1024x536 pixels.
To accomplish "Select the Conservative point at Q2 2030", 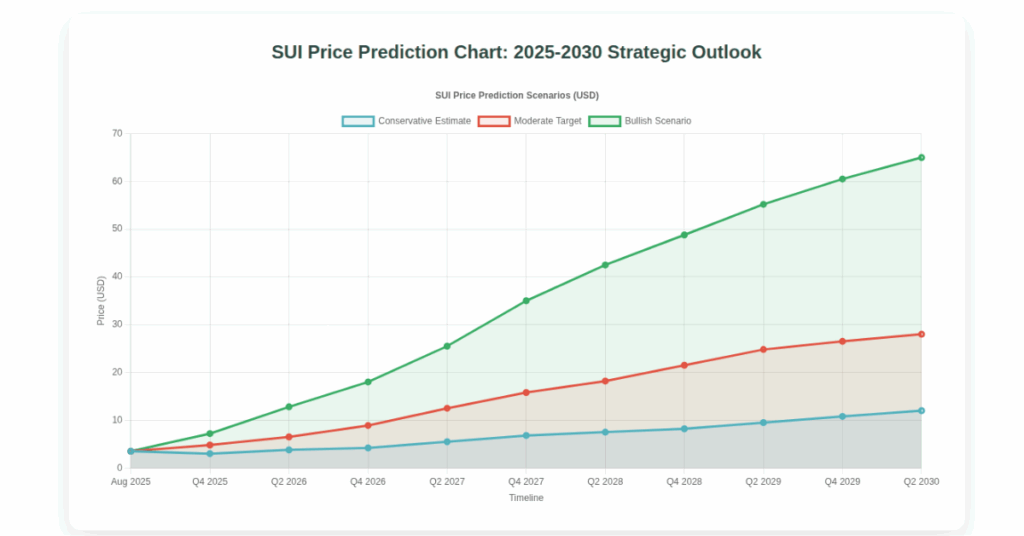I will point(921,411).
